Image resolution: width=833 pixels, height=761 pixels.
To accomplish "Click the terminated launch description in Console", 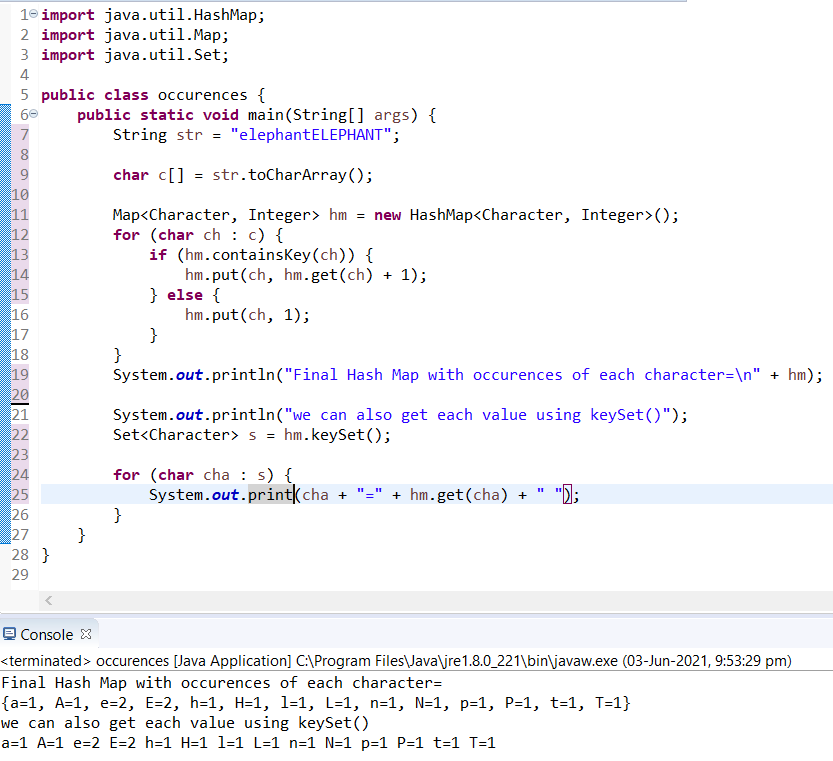I will pos(396,661).
